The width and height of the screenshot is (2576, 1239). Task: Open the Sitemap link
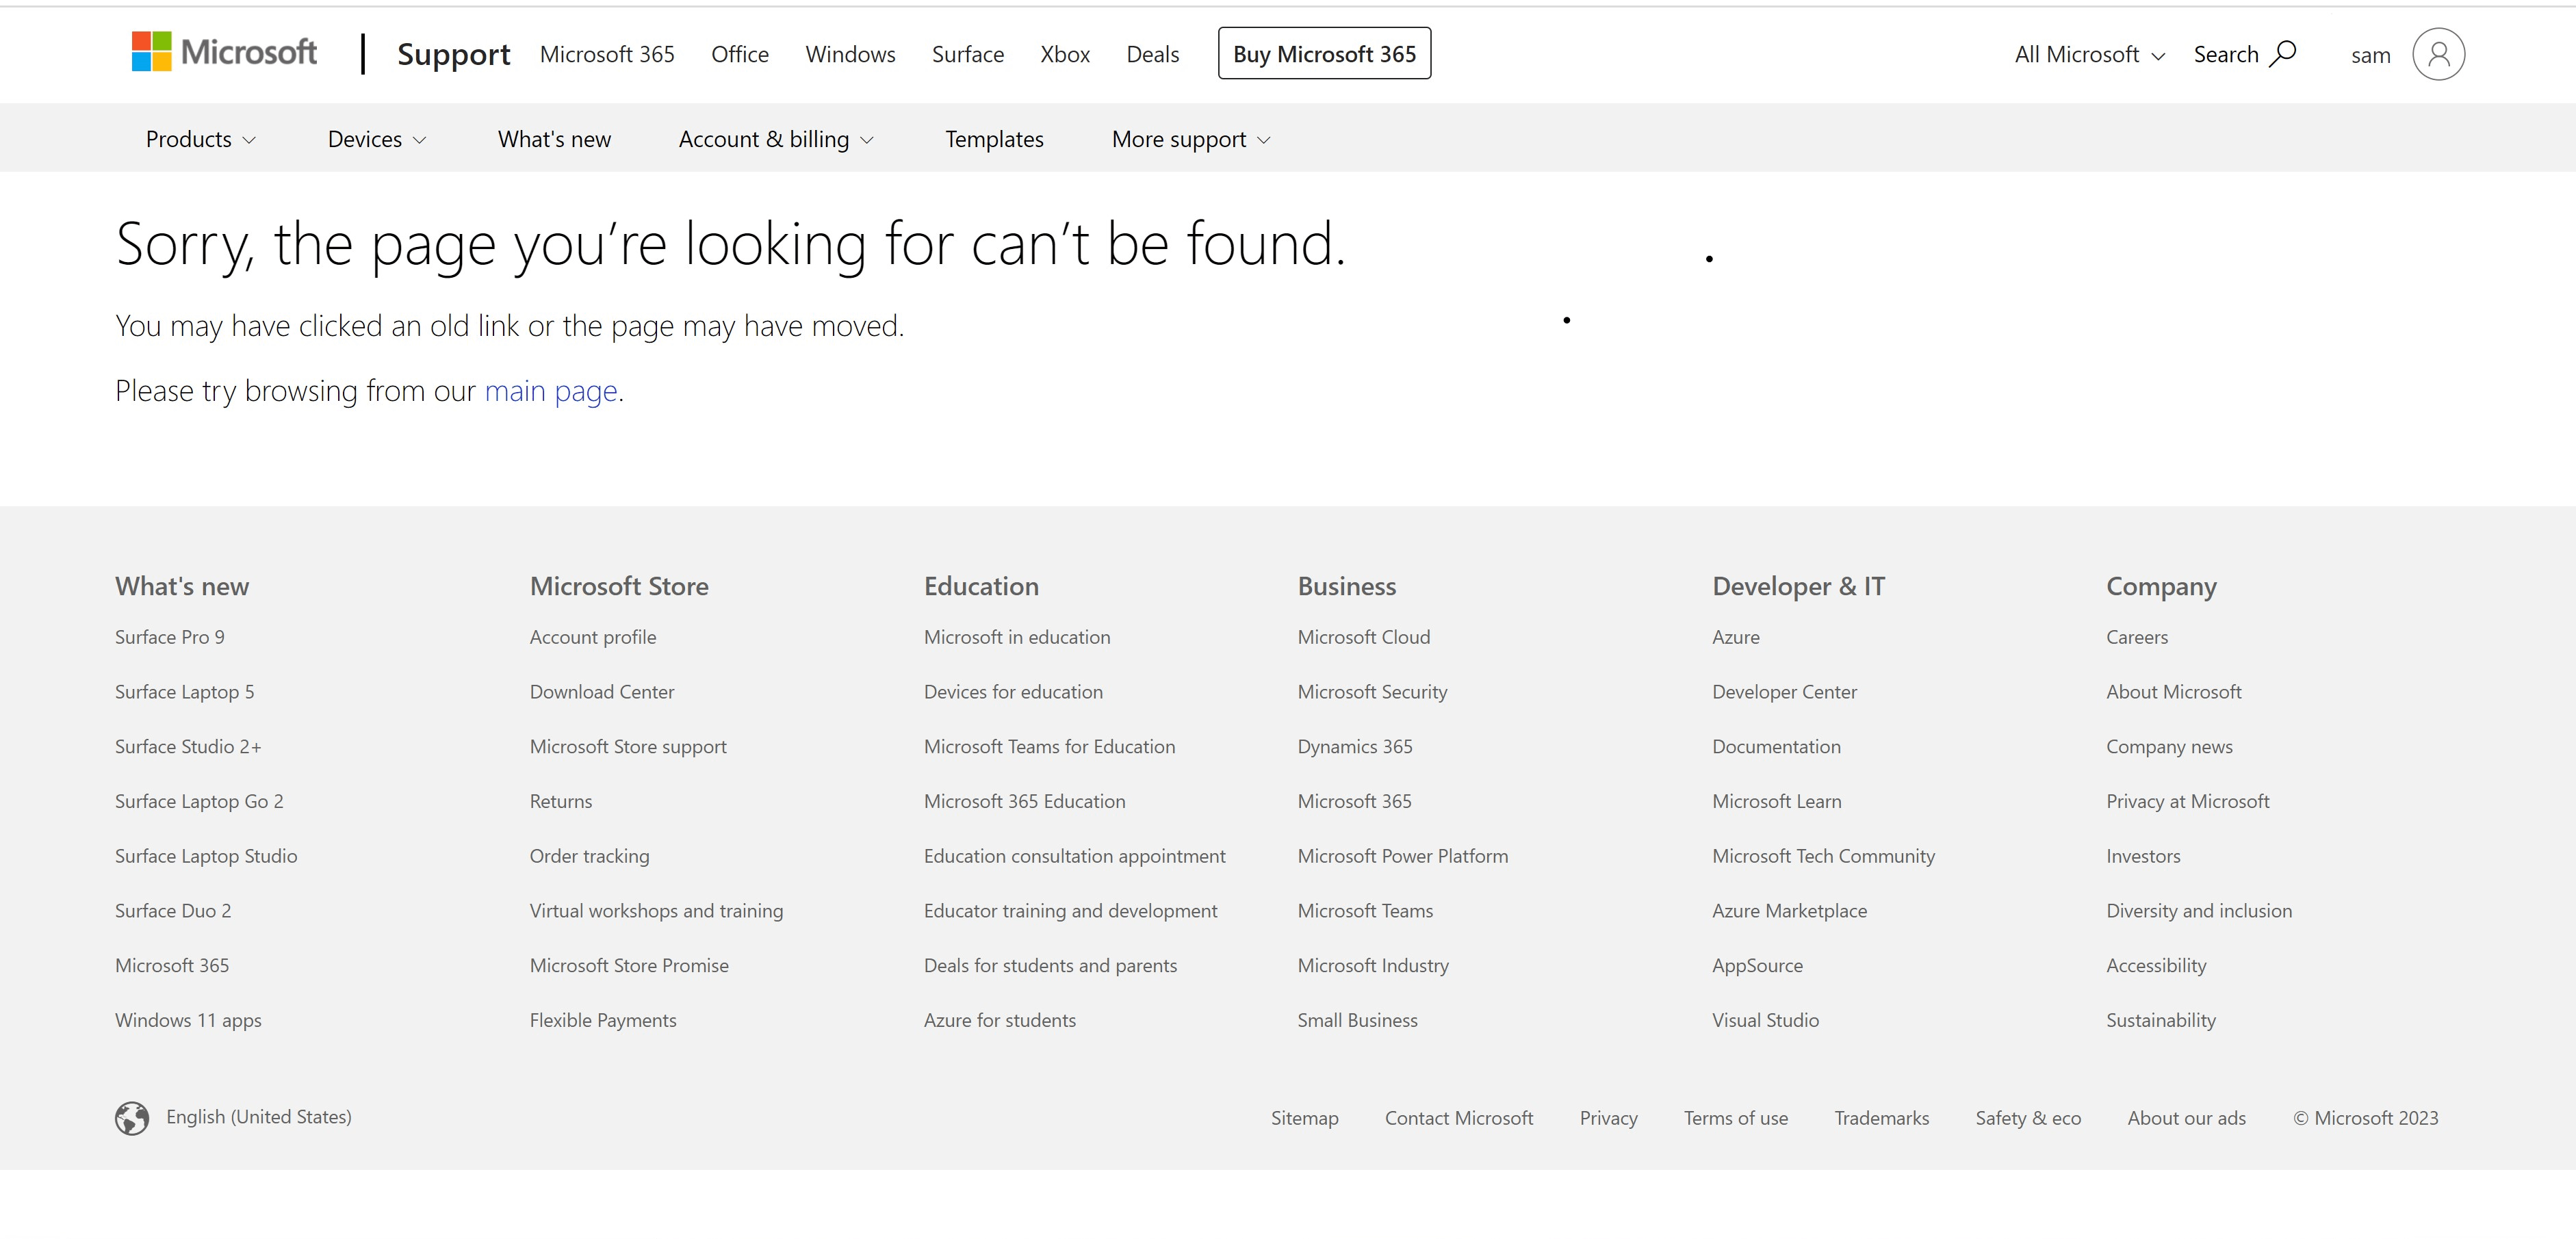[1304, 1118]
